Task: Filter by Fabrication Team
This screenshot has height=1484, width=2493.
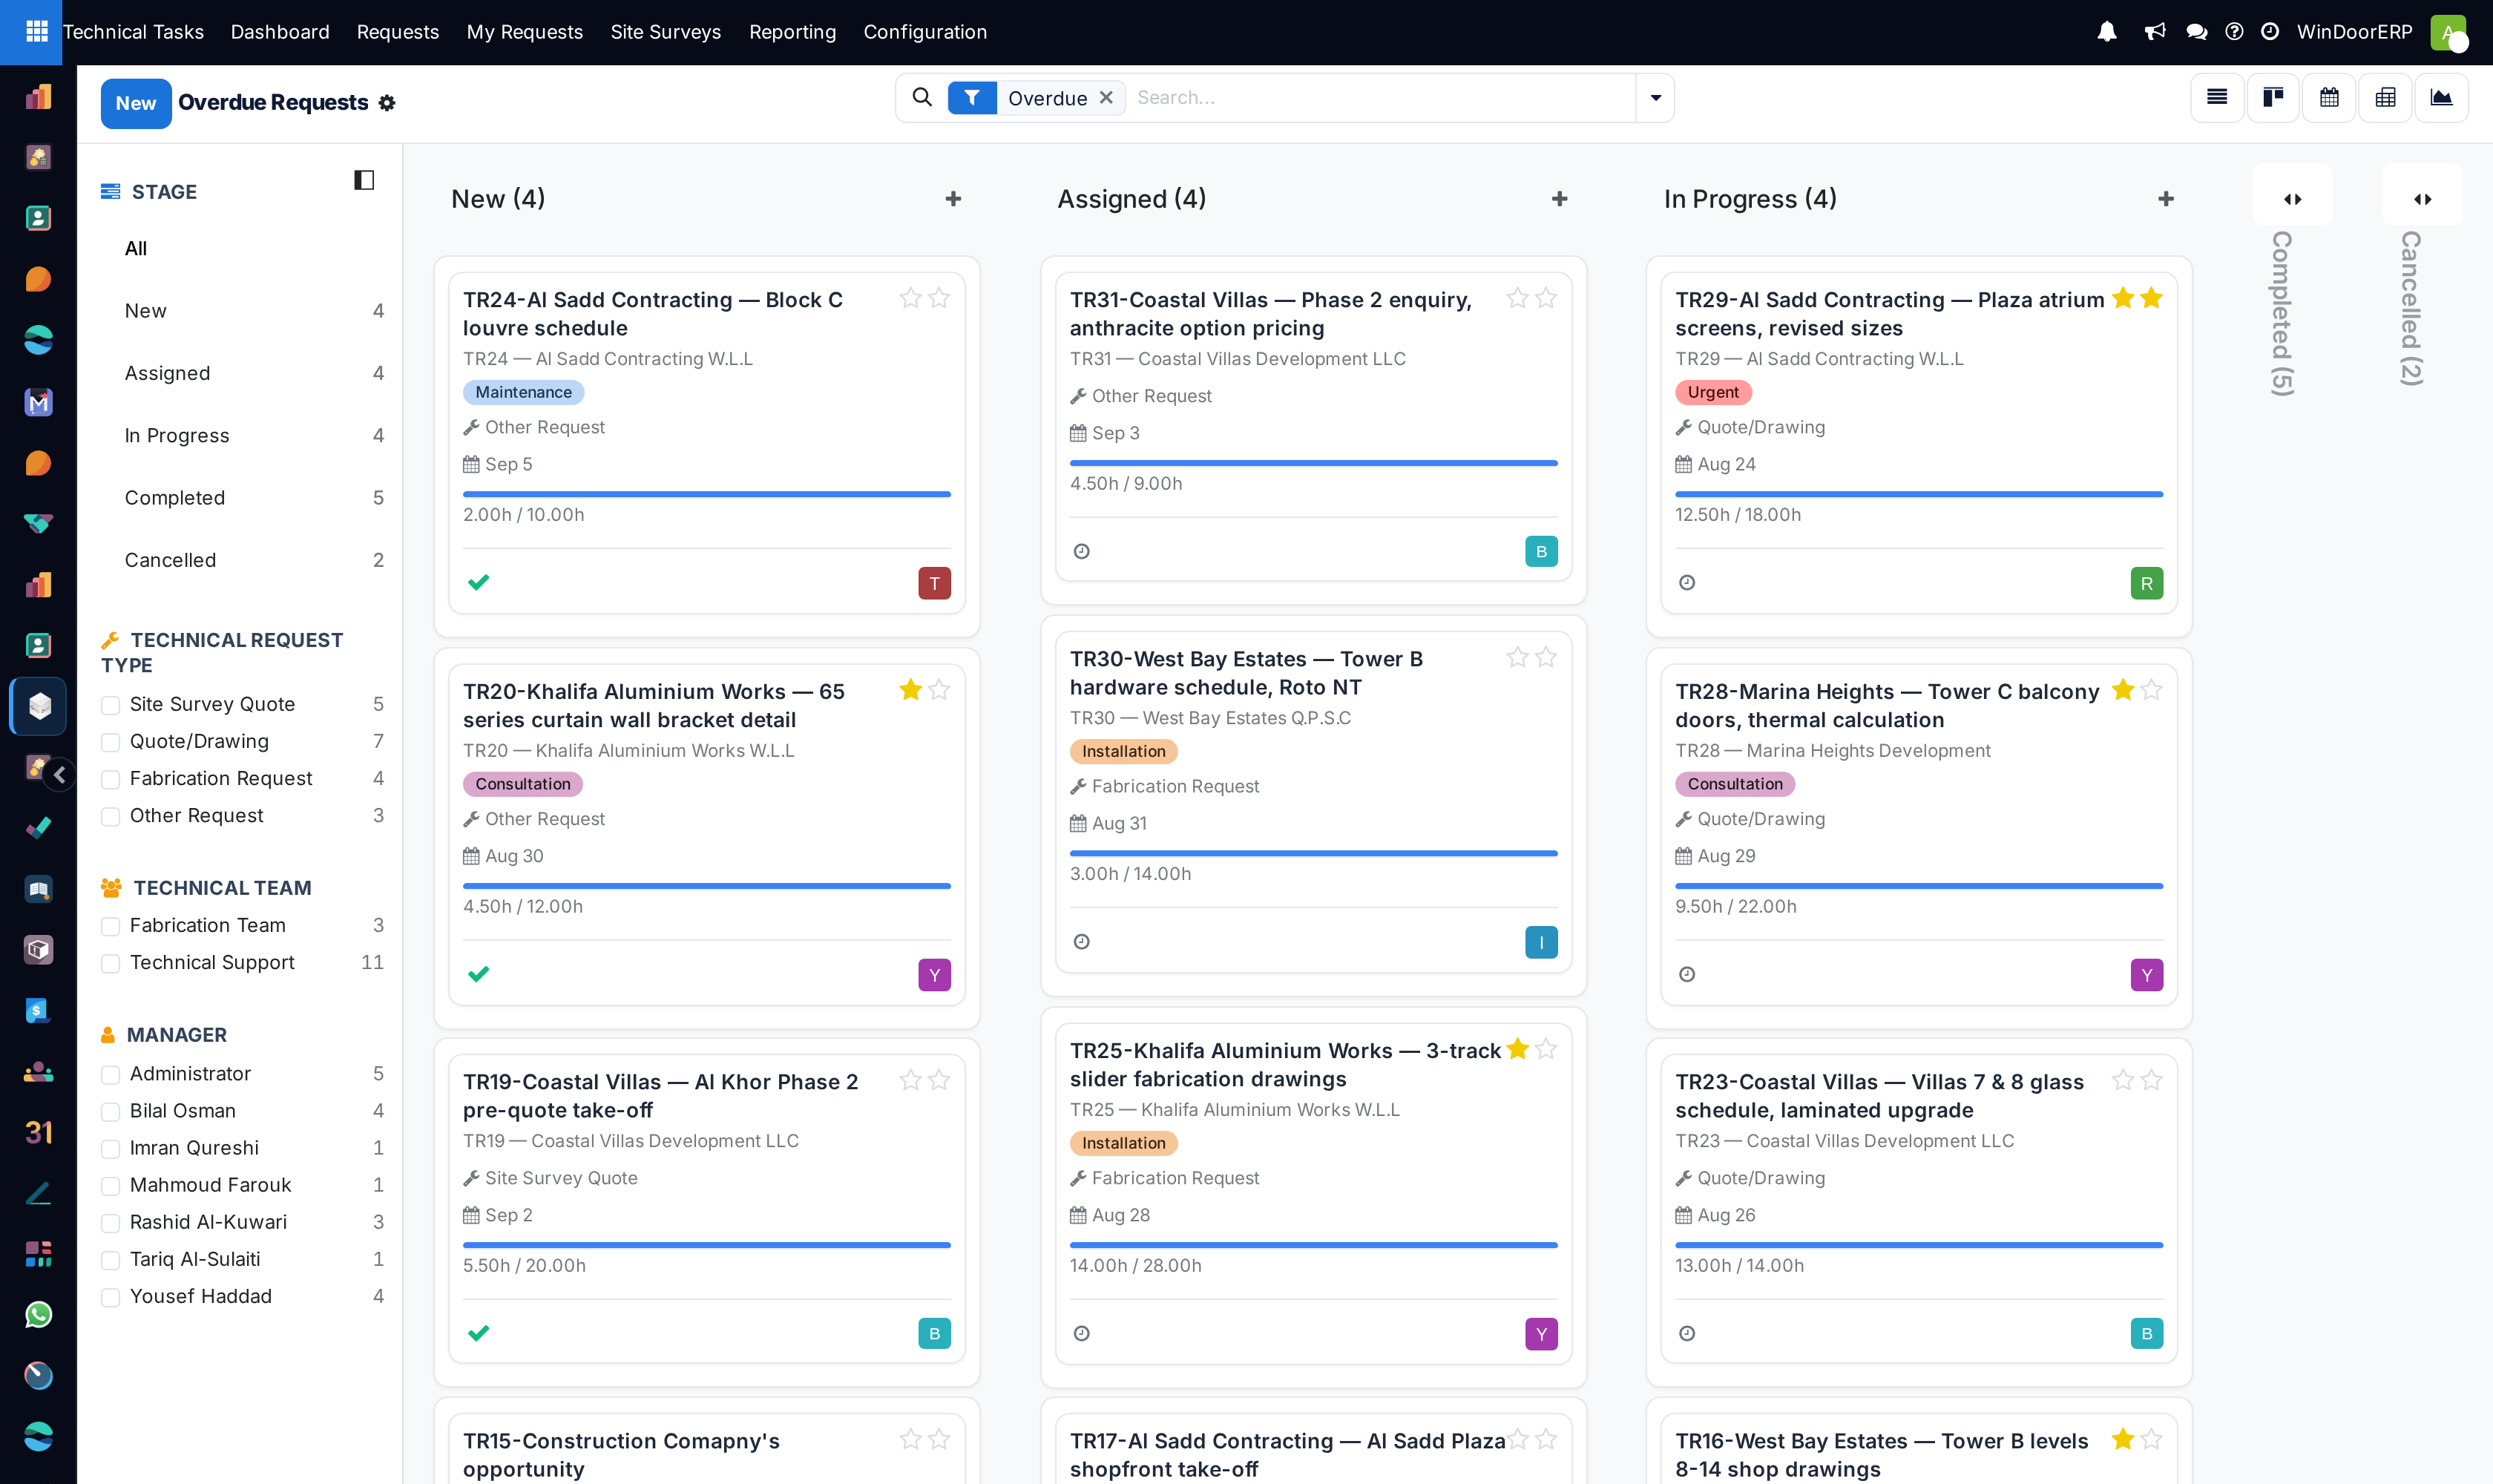Action: click(111, 926)
